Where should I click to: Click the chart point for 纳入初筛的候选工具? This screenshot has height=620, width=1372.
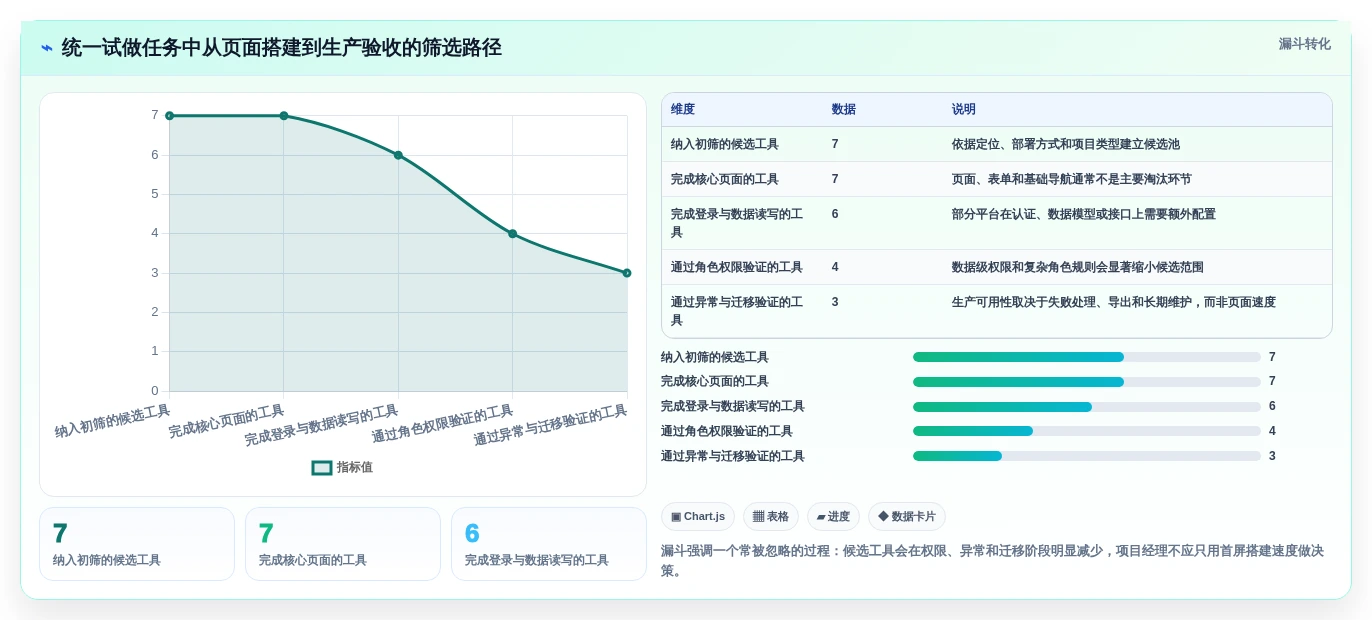169,116
